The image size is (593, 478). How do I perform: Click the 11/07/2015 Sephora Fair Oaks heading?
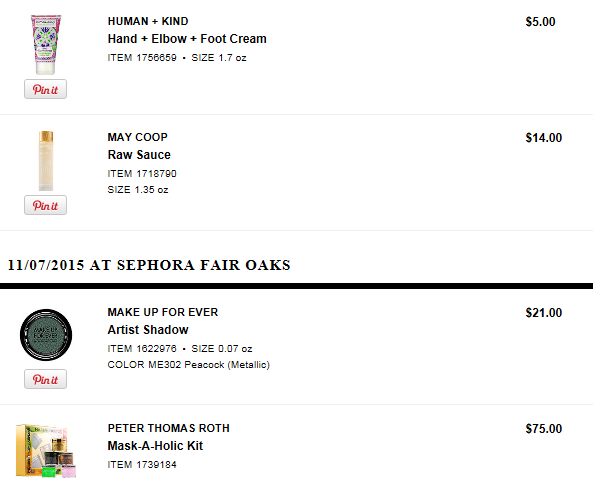pyautogui.click(x=149, y=265)
